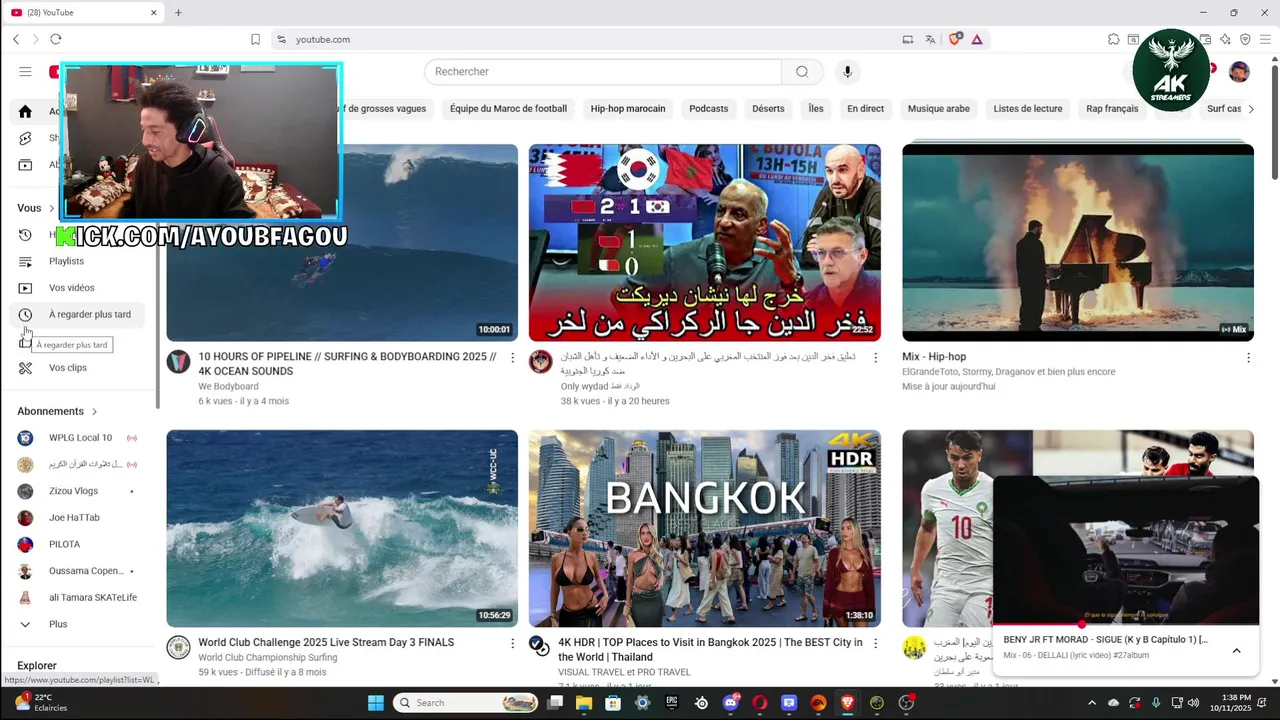Start voice search with the microphone icon

pyautogui.click(x=847, y=71)
